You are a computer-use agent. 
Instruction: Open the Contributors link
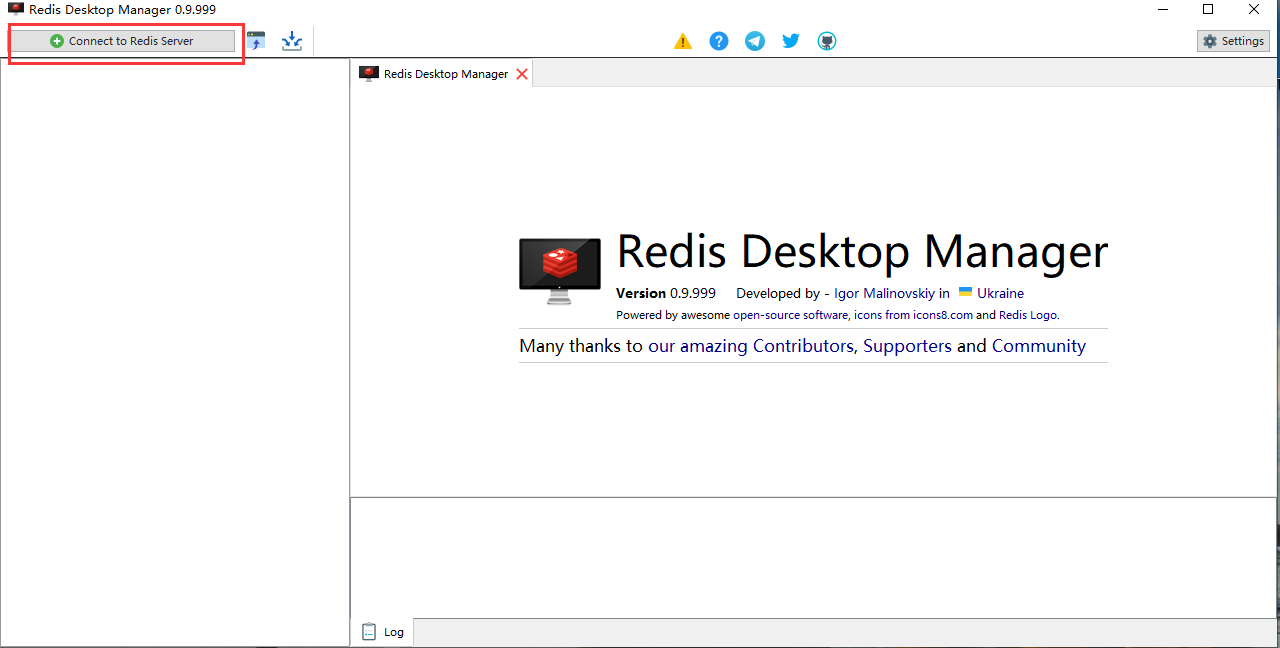tap(803, 346)
